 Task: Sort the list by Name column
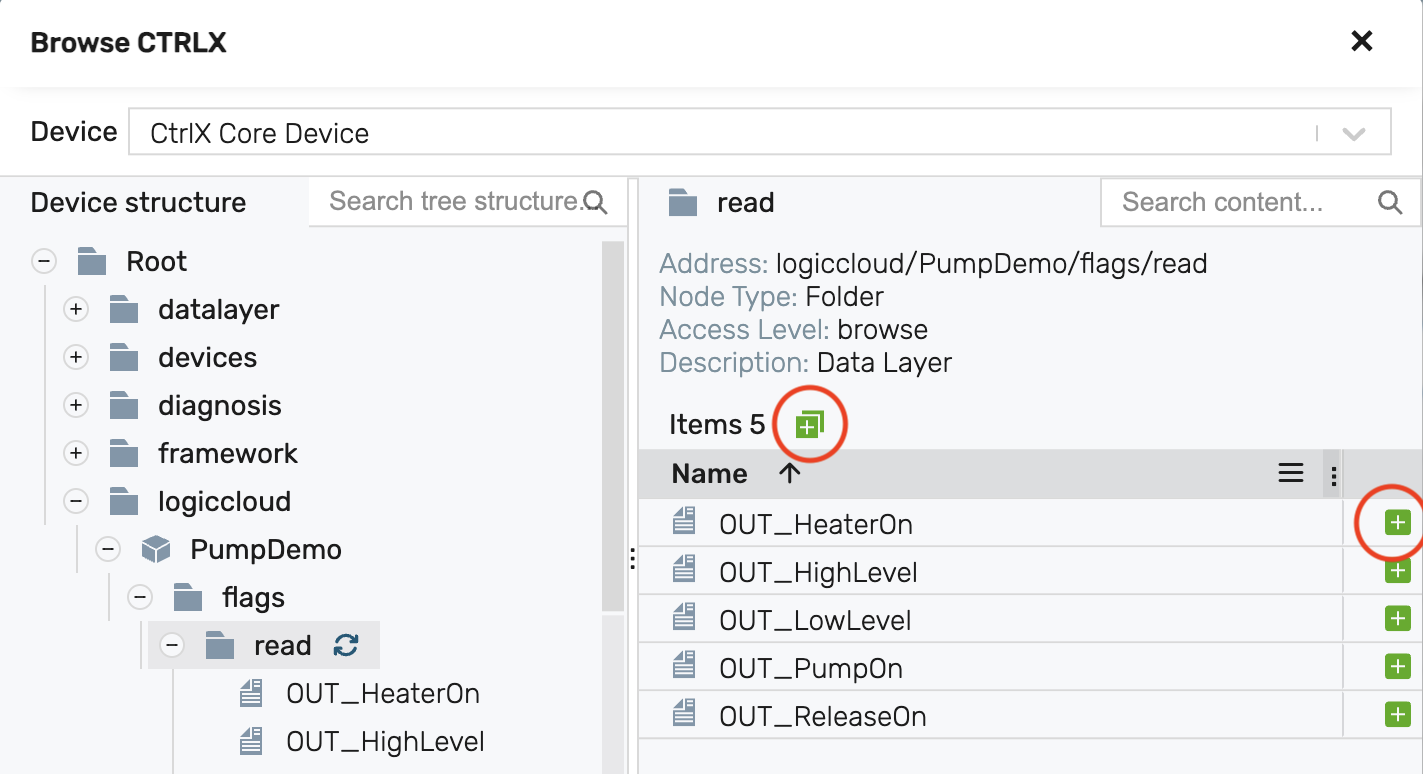(710, 474)
